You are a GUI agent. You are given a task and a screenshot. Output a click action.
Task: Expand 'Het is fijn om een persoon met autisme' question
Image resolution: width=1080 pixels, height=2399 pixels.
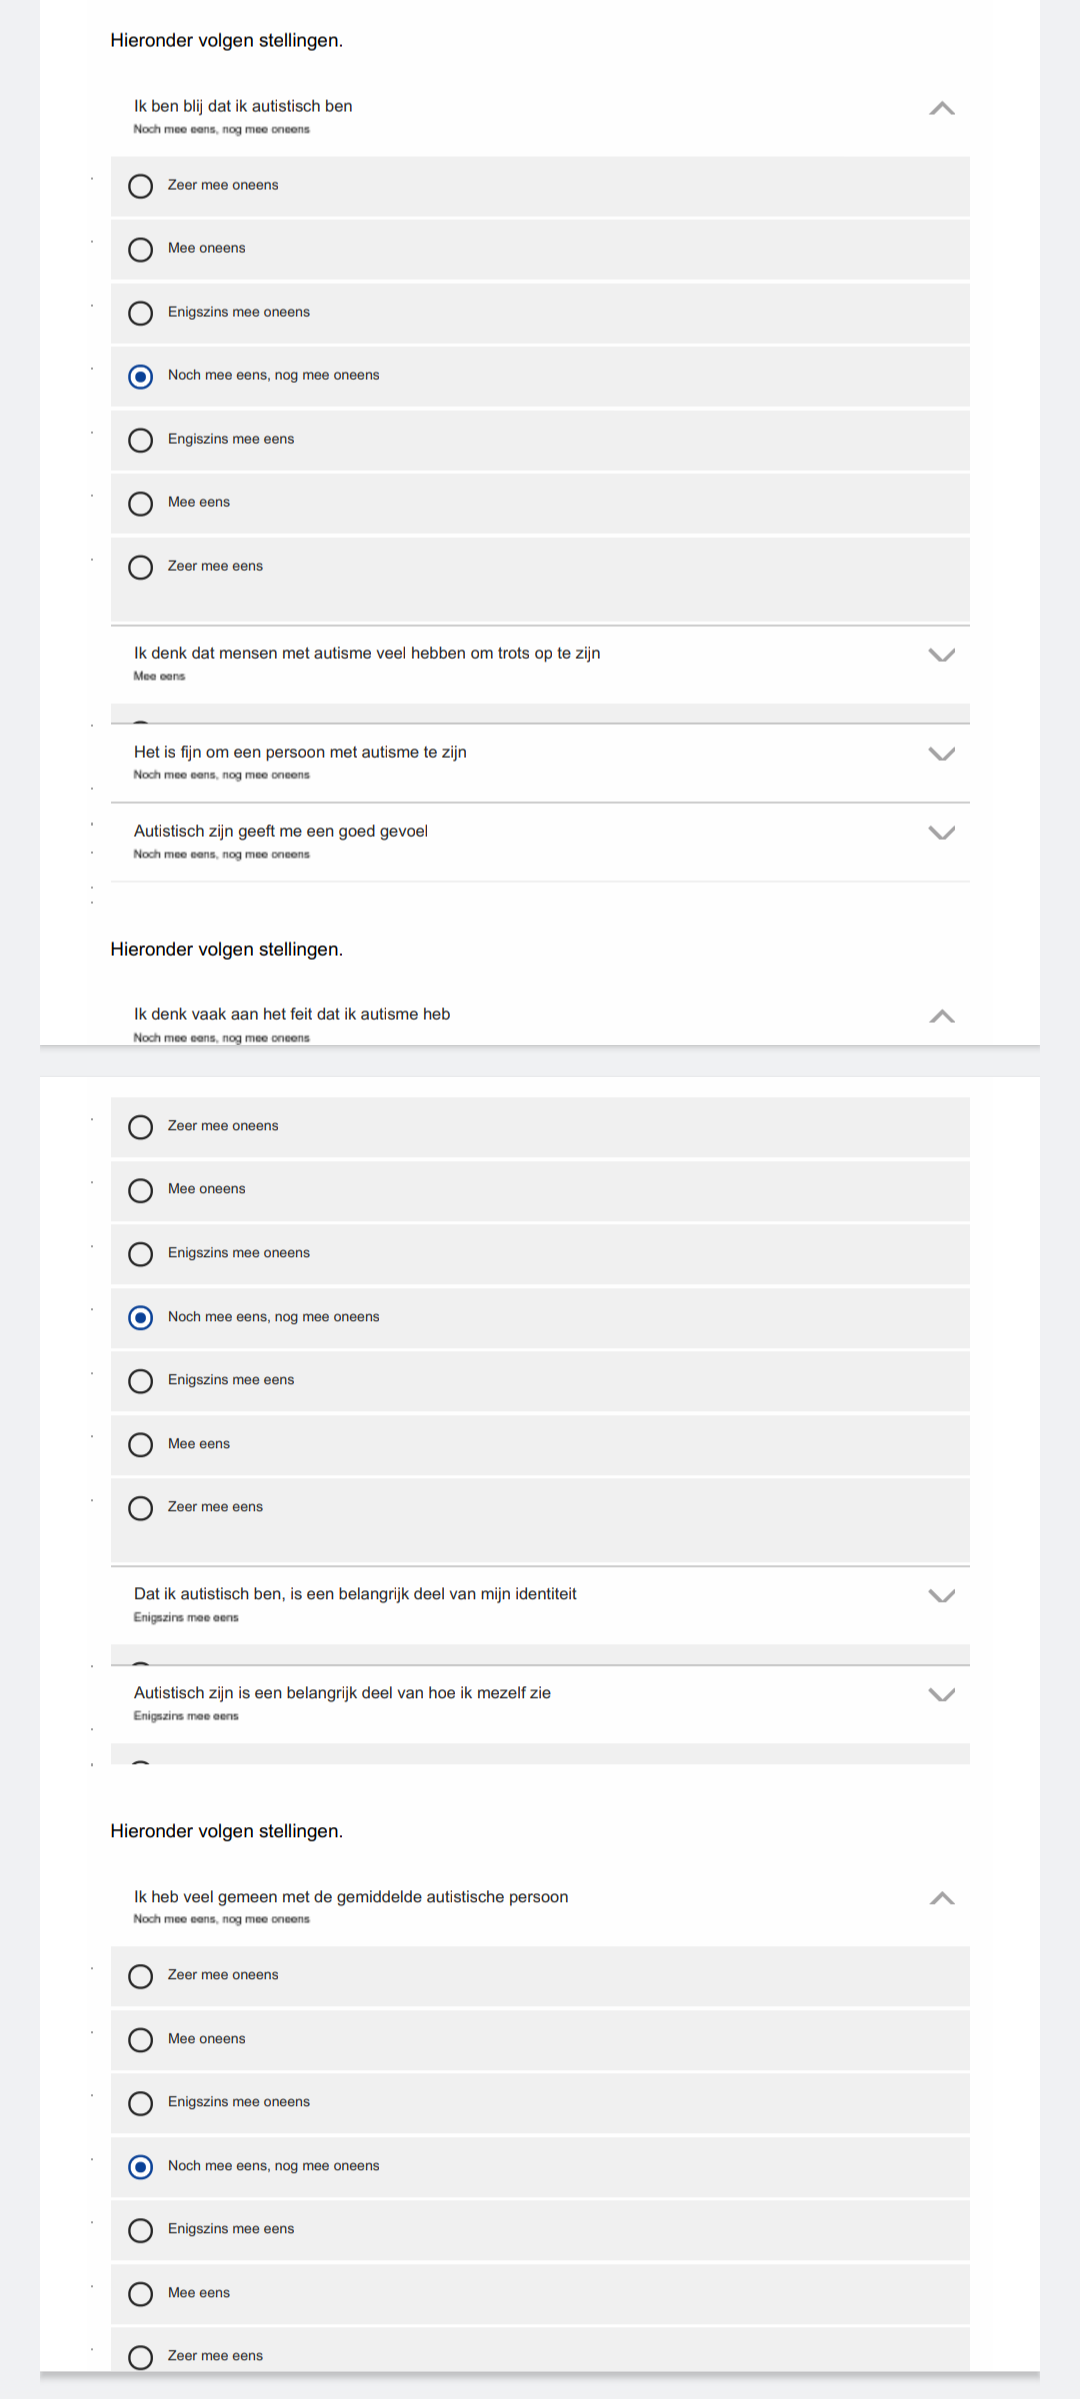tap(942, 754)
